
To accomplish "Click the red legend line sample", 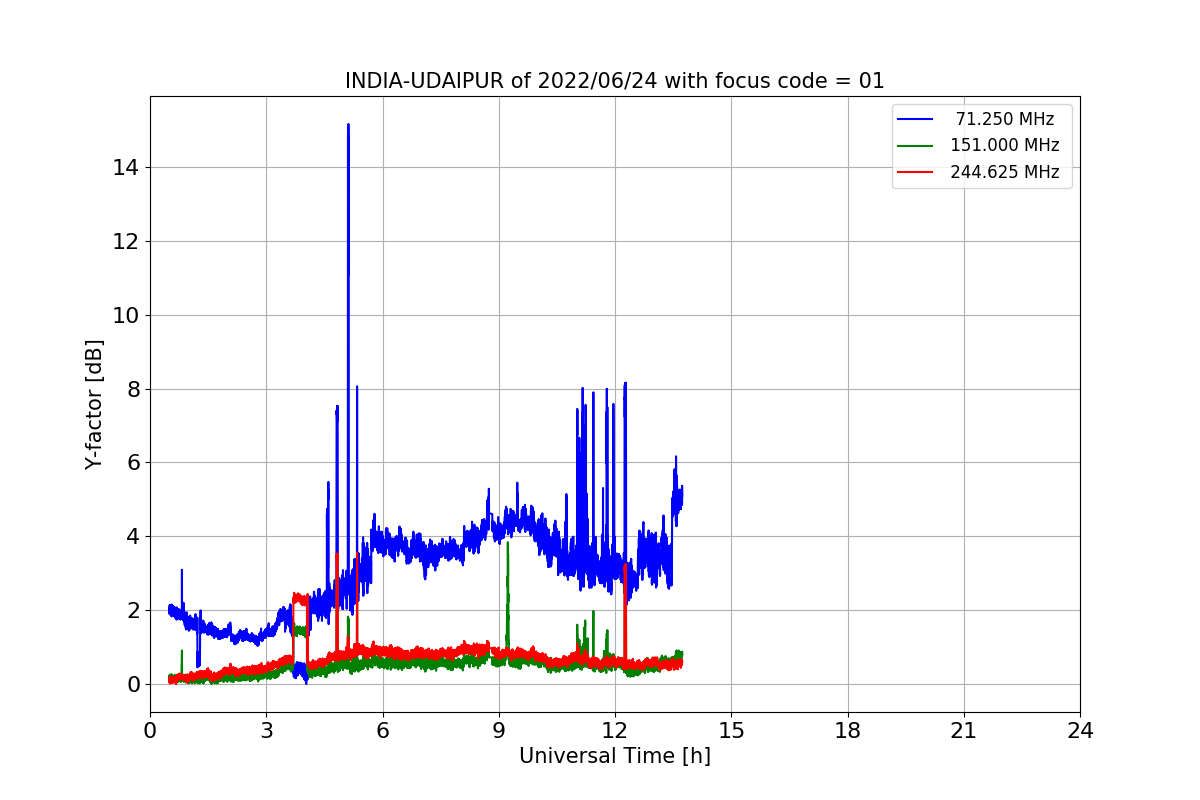I will tap(916, 172).
